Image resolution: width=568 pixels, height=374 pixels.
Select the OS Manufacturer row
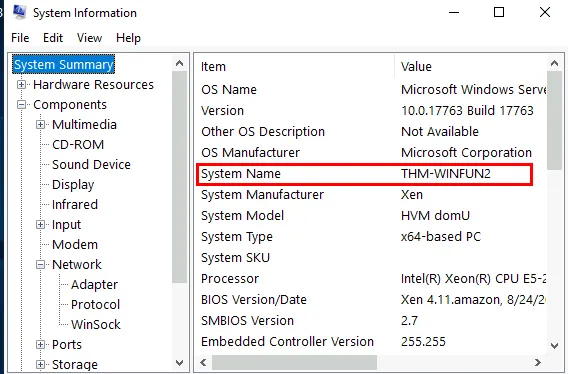(x=371, y=153)
